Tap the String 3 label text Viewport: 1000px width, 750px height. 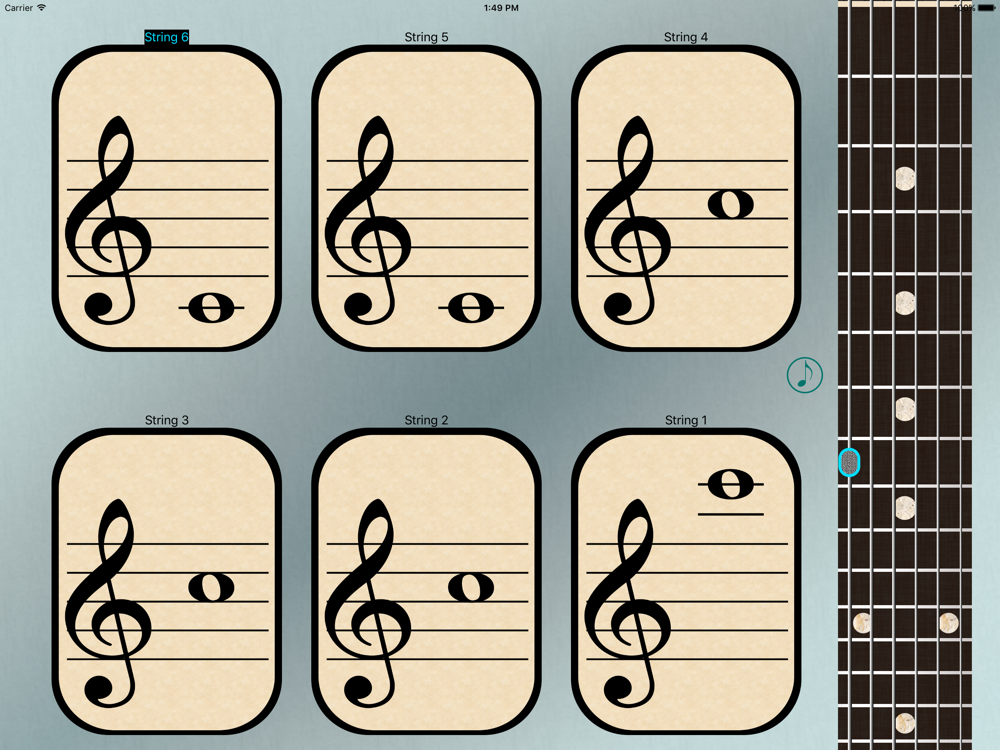[x=166, y=420]
